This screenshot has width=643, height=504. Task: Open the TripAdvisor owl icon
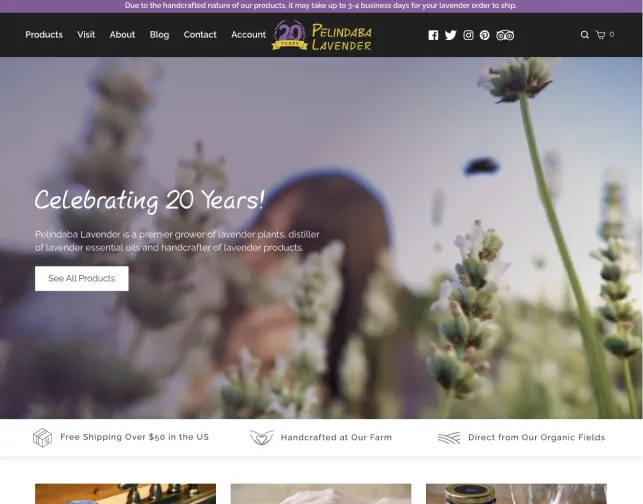[505, 35]
